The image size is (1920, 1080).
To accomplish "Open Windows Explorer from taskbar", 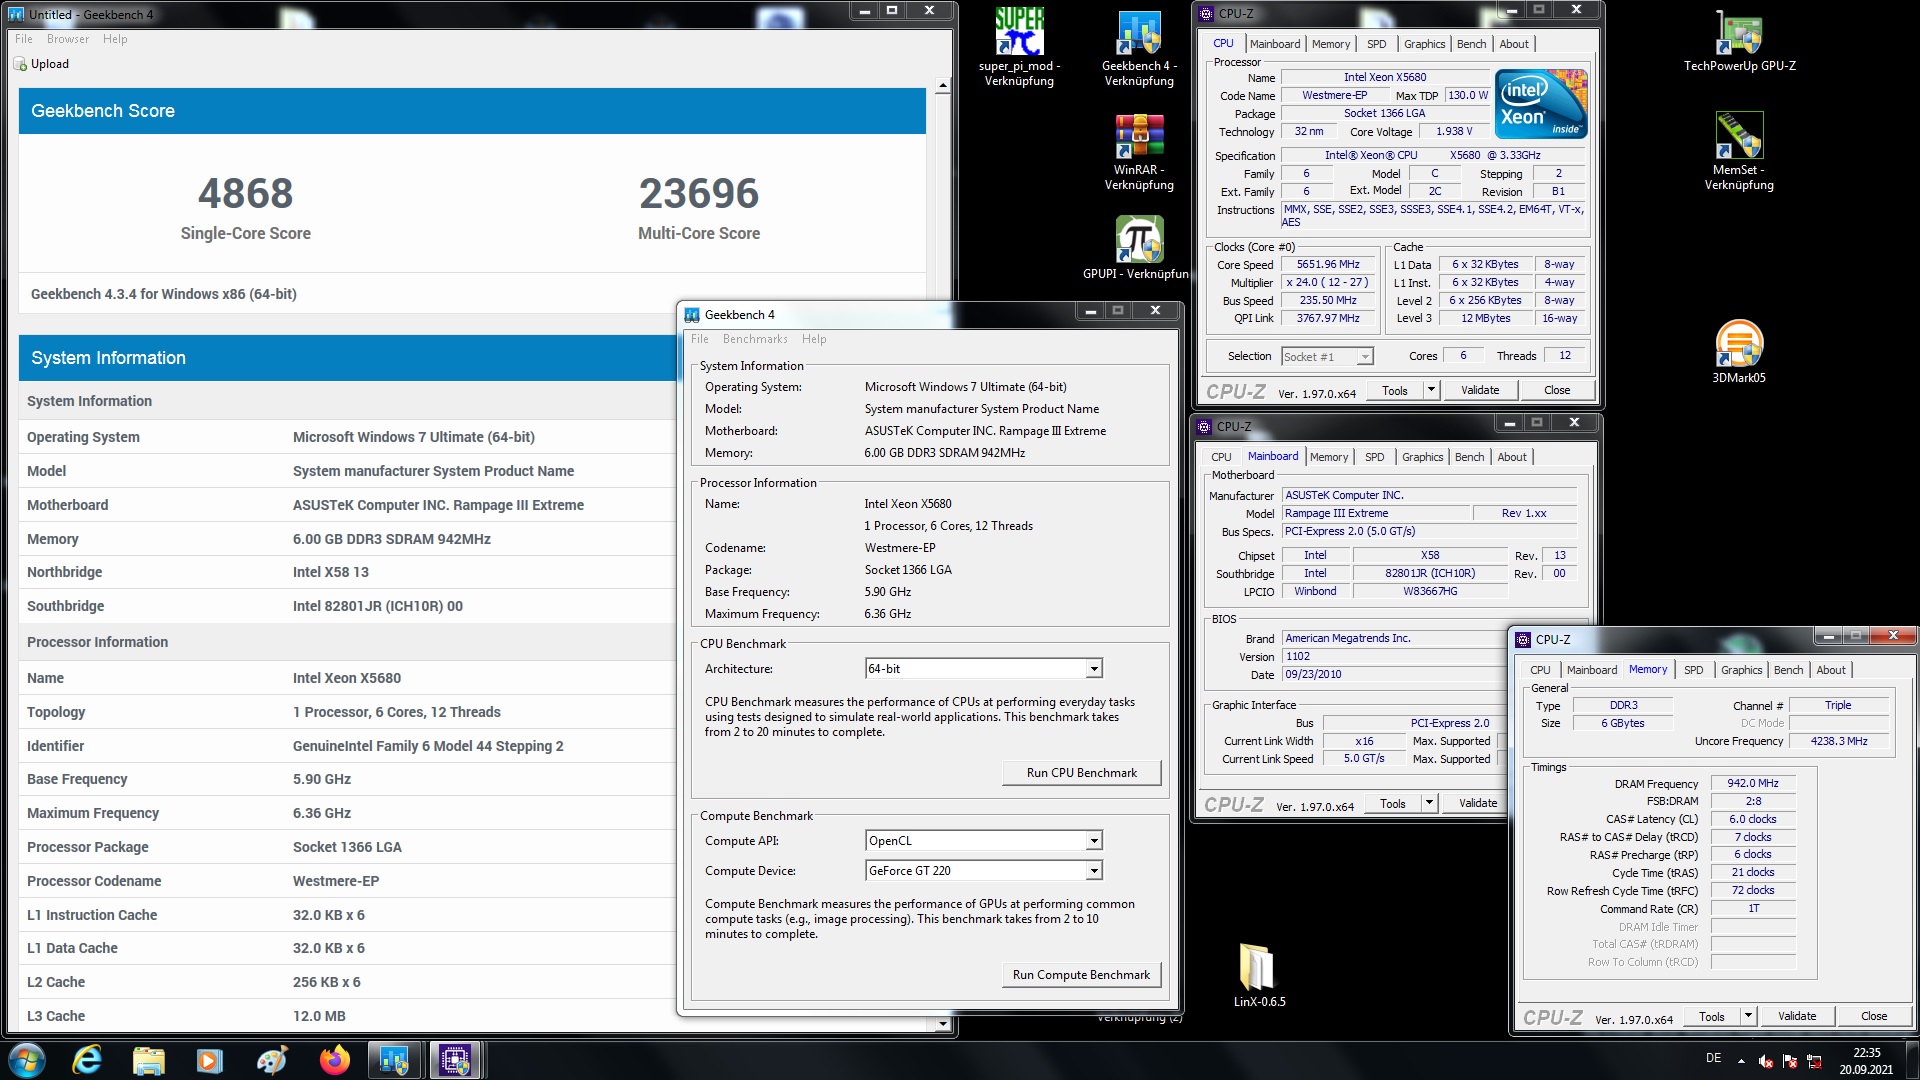I will point(149,1060).
